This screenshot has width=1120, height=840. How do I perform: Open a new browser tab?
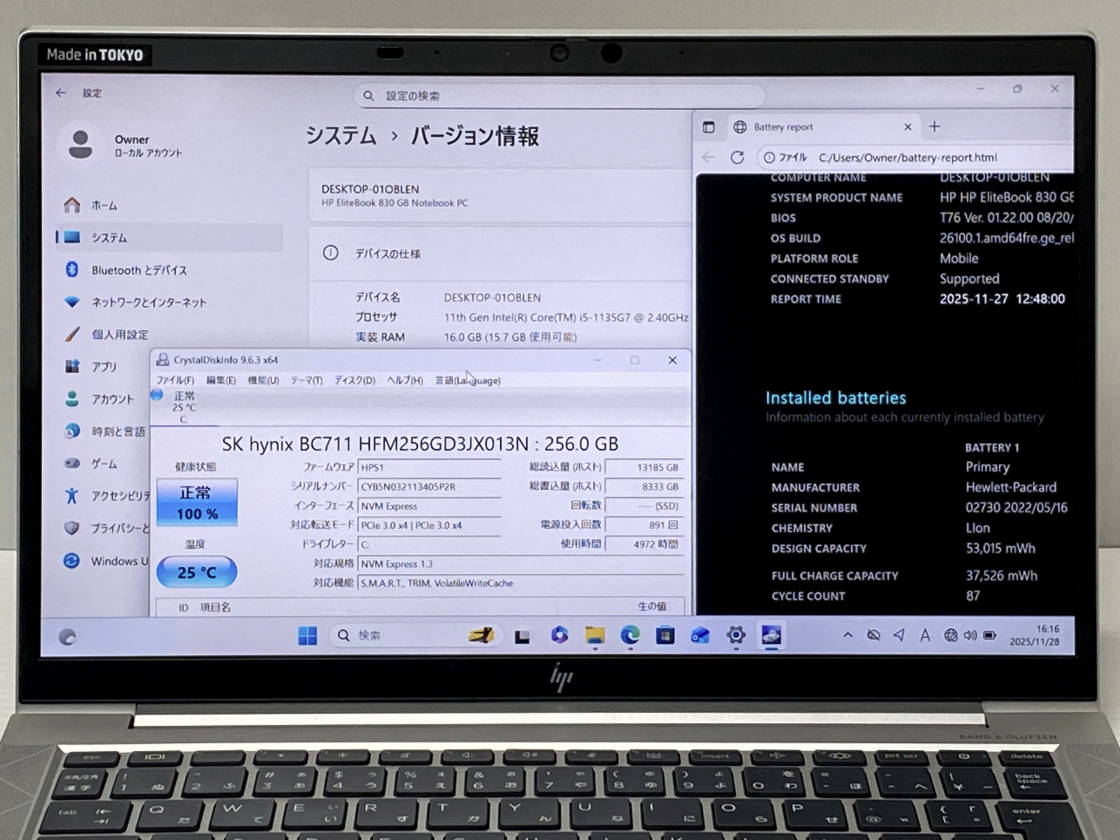(935, 126)
